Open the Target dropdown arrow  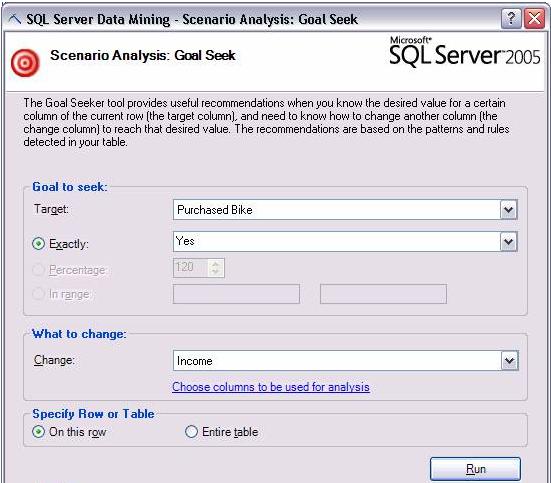click(508, 210)
